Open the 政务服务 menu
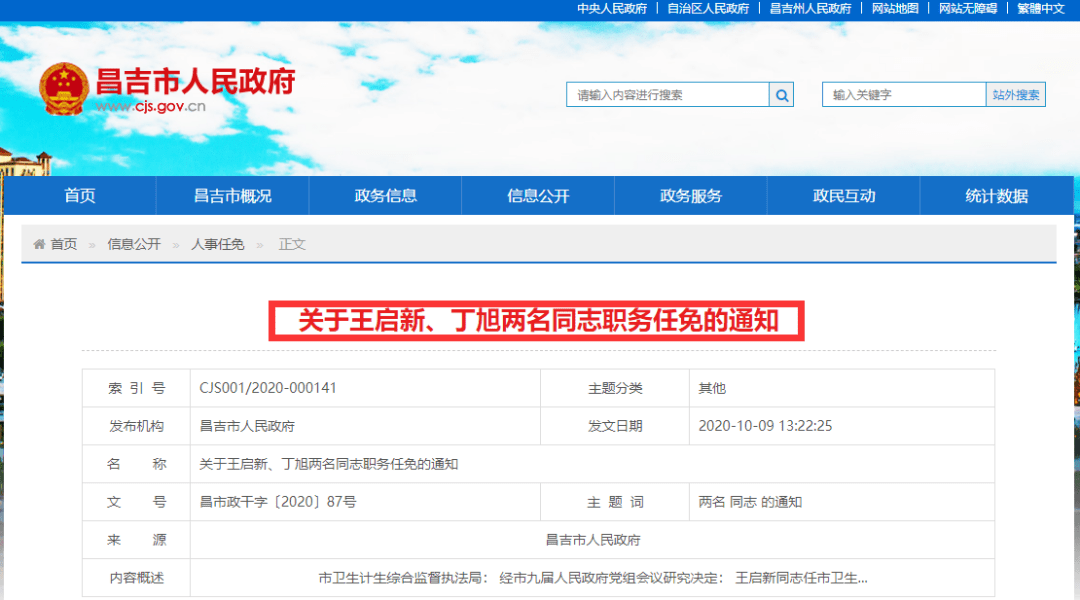1080x600 pixels. pos(691,196)
